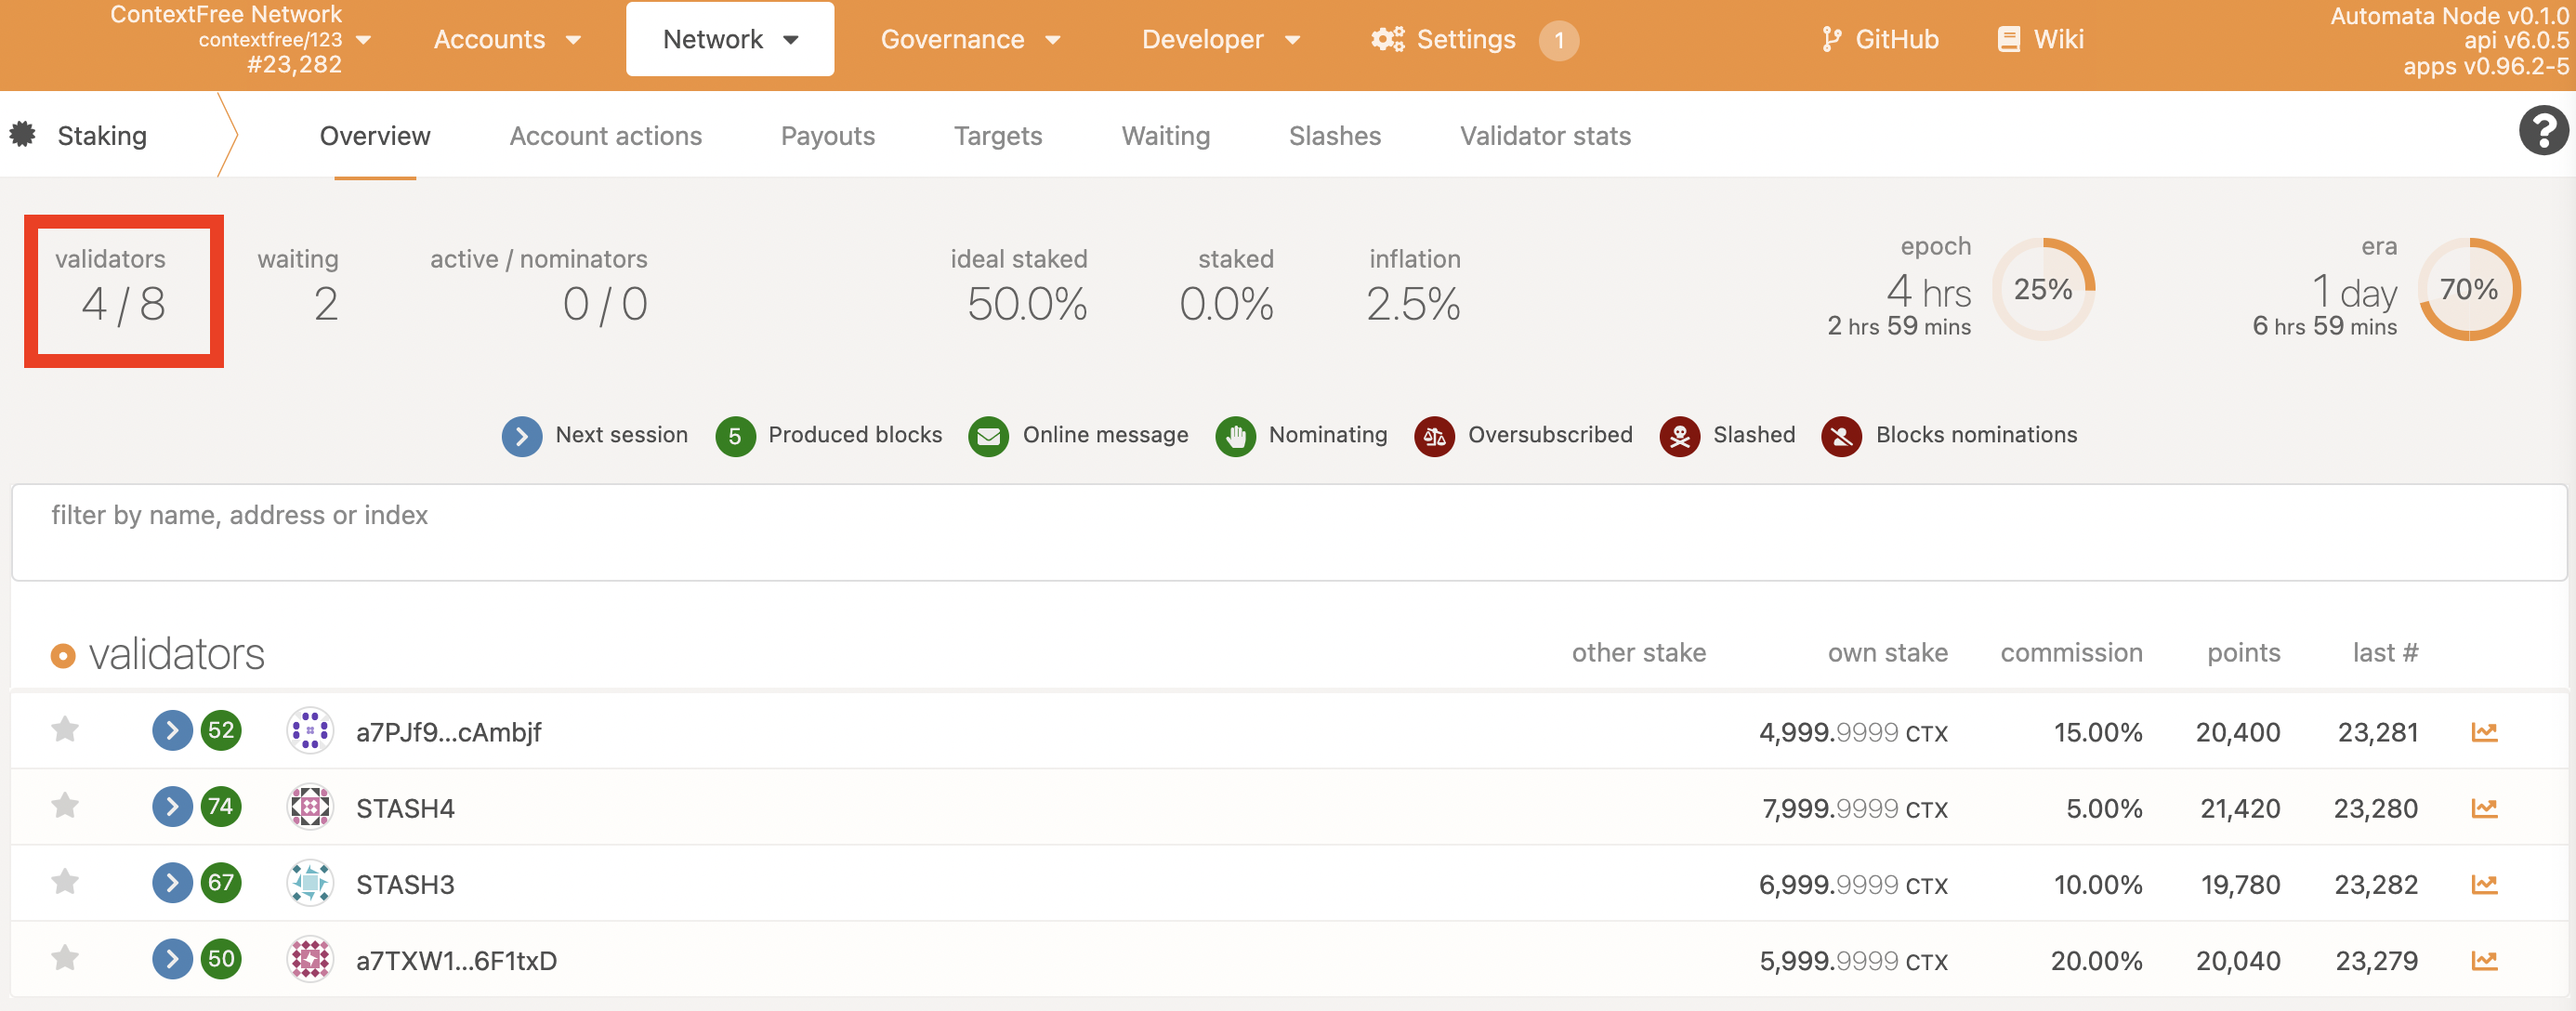Click the 52 produced blocks badge
The image size is (2576, 1011).
(221, 731)
